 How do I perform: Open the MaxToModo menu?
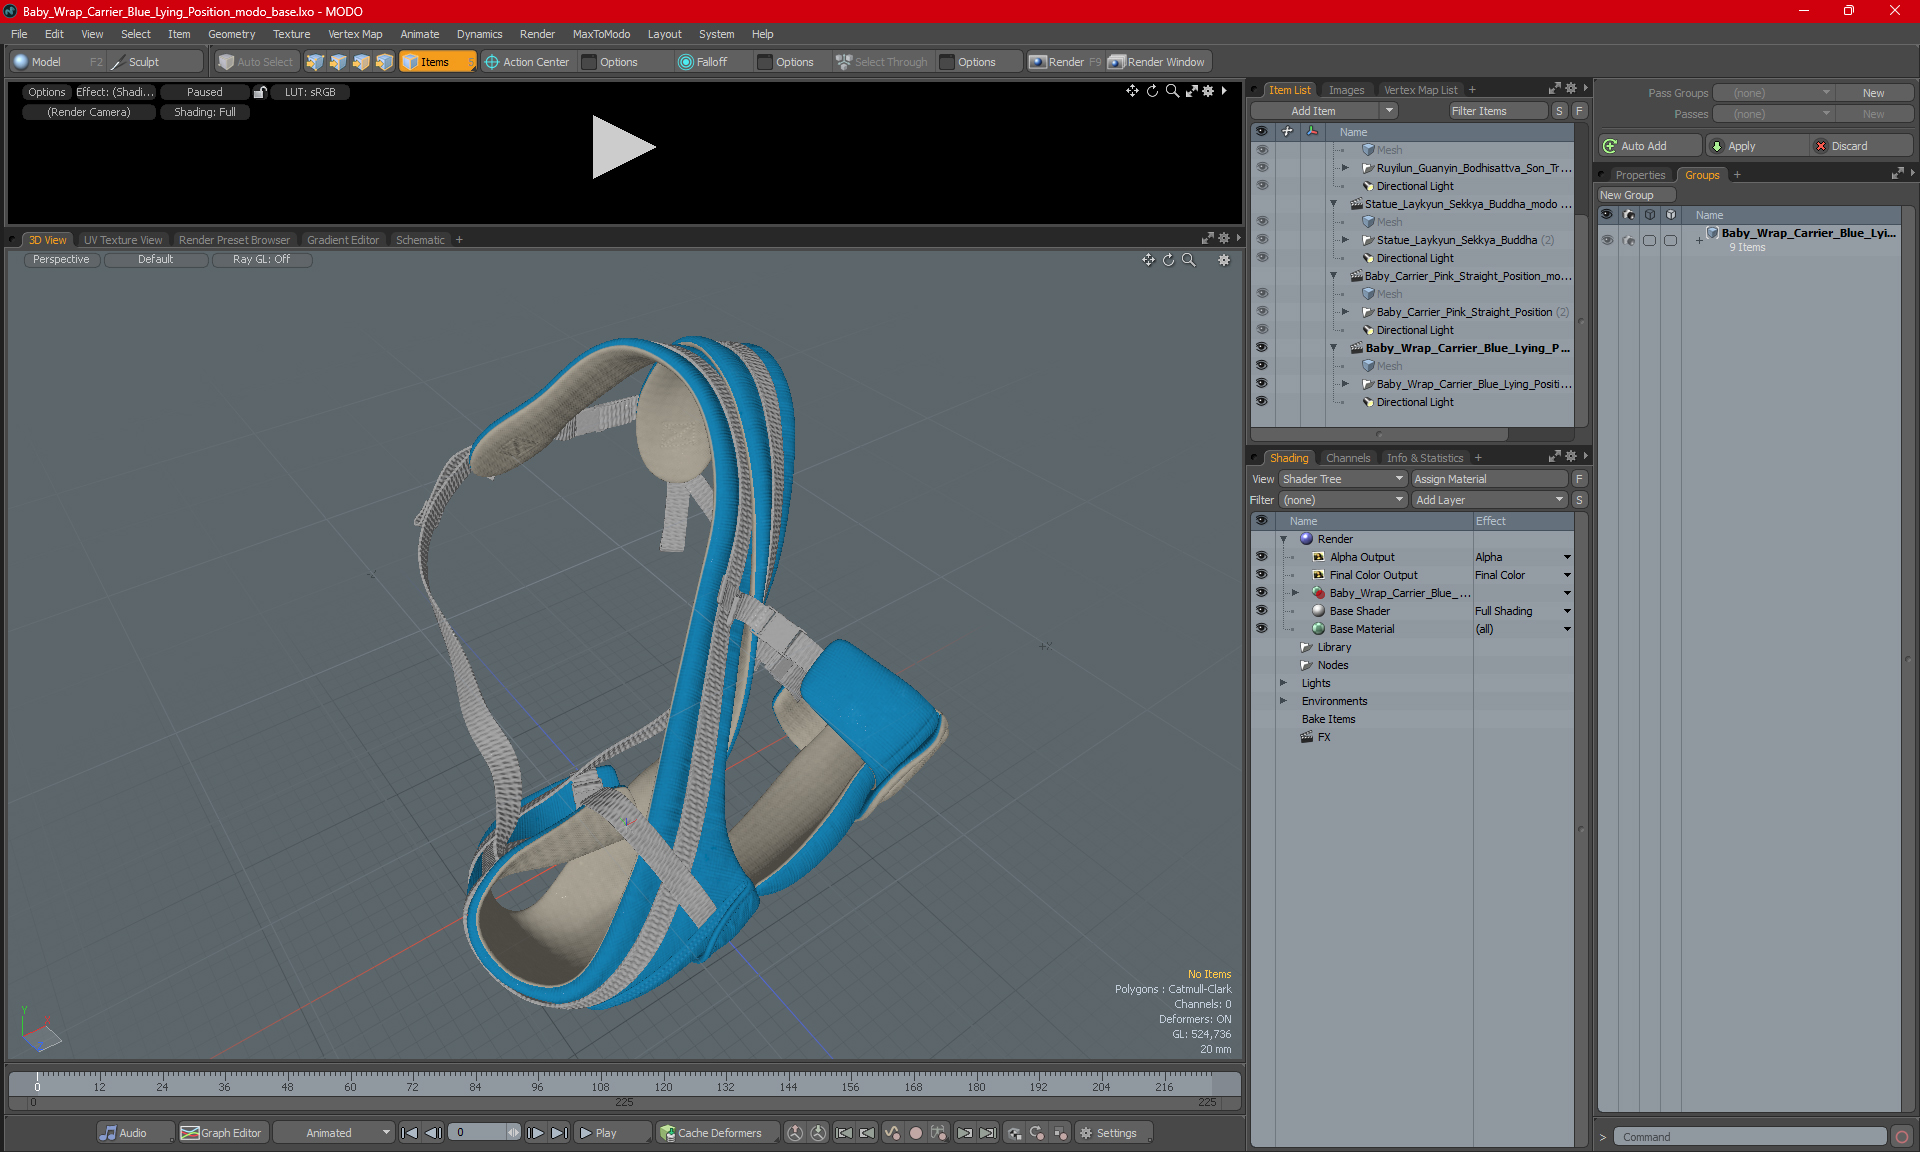point(601,34)
